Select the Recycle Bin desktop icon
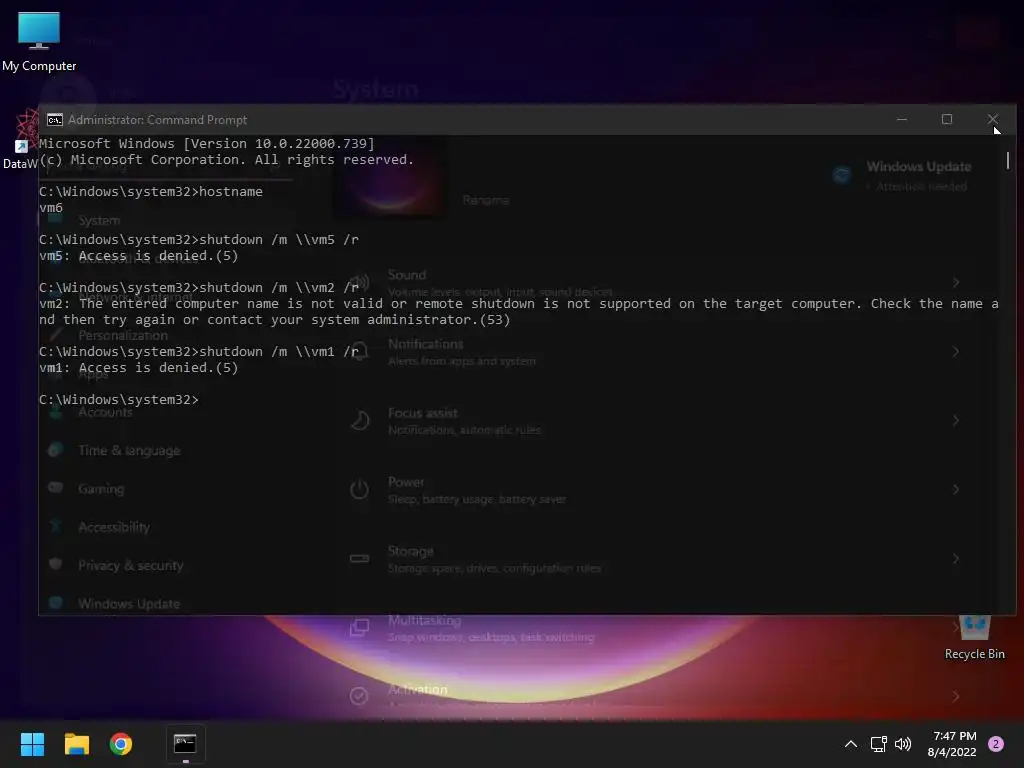Screen dimensions: 1024x768 [x=974, y=637]
